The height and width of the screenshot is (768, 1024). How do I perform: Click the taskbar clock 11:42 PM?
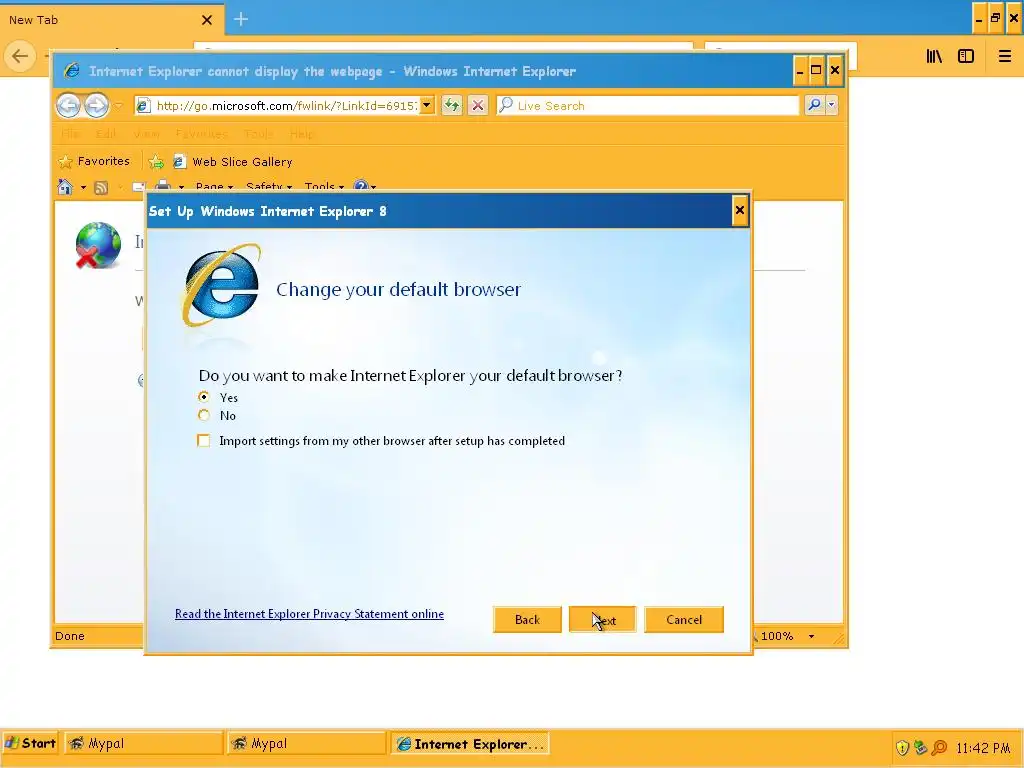(983, 748)
